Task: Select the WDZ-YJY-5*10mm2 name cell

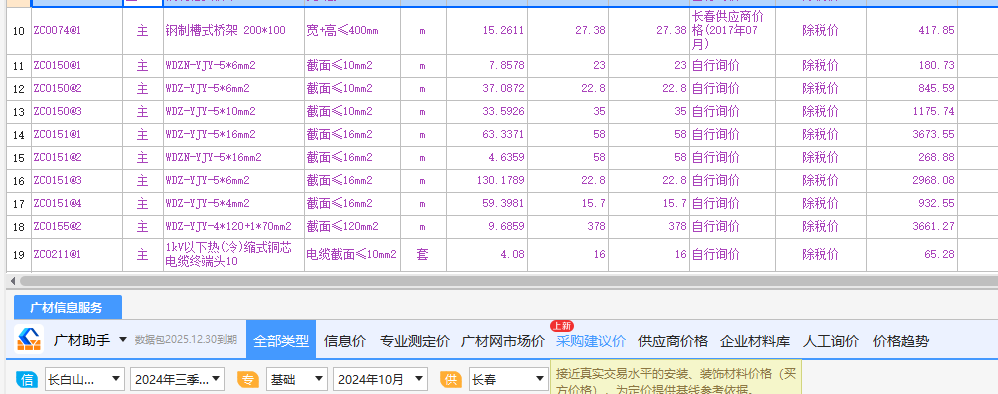Action: [x=234, y=112]
